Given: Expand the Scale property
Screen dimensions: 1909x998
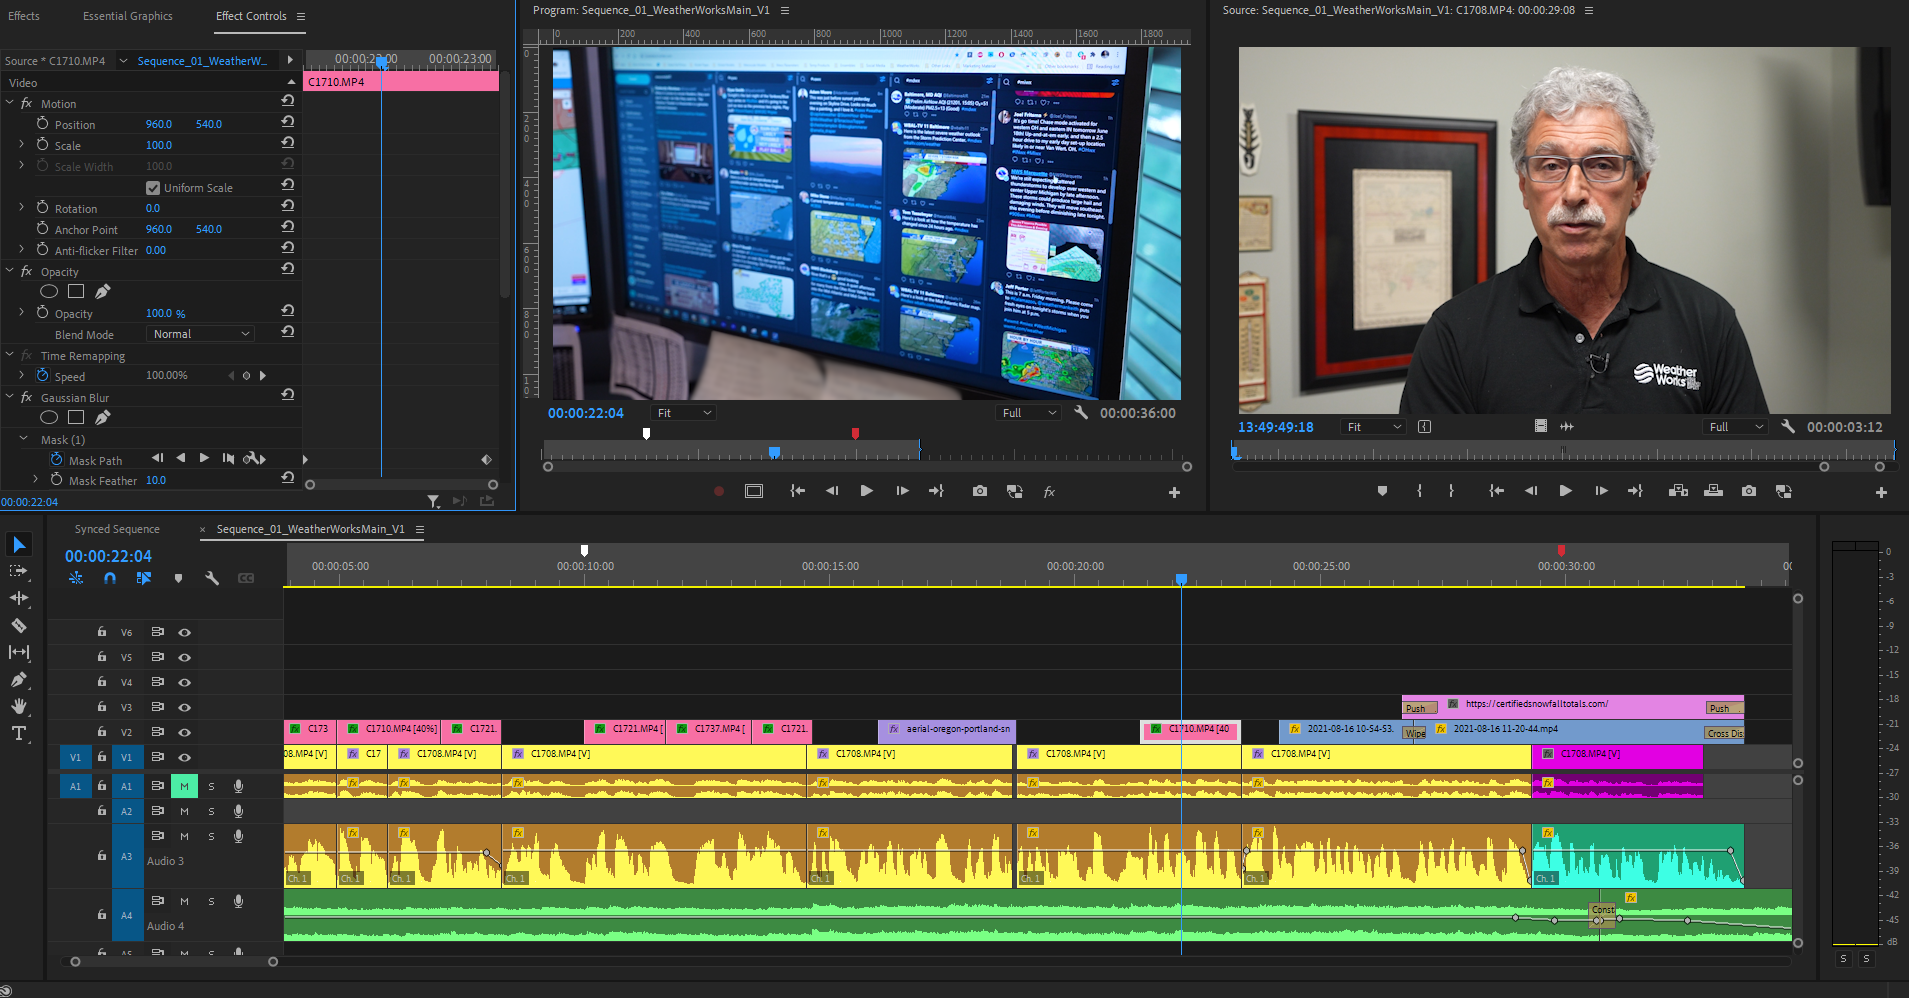Looking at the screenshot, I should point(22,145).
